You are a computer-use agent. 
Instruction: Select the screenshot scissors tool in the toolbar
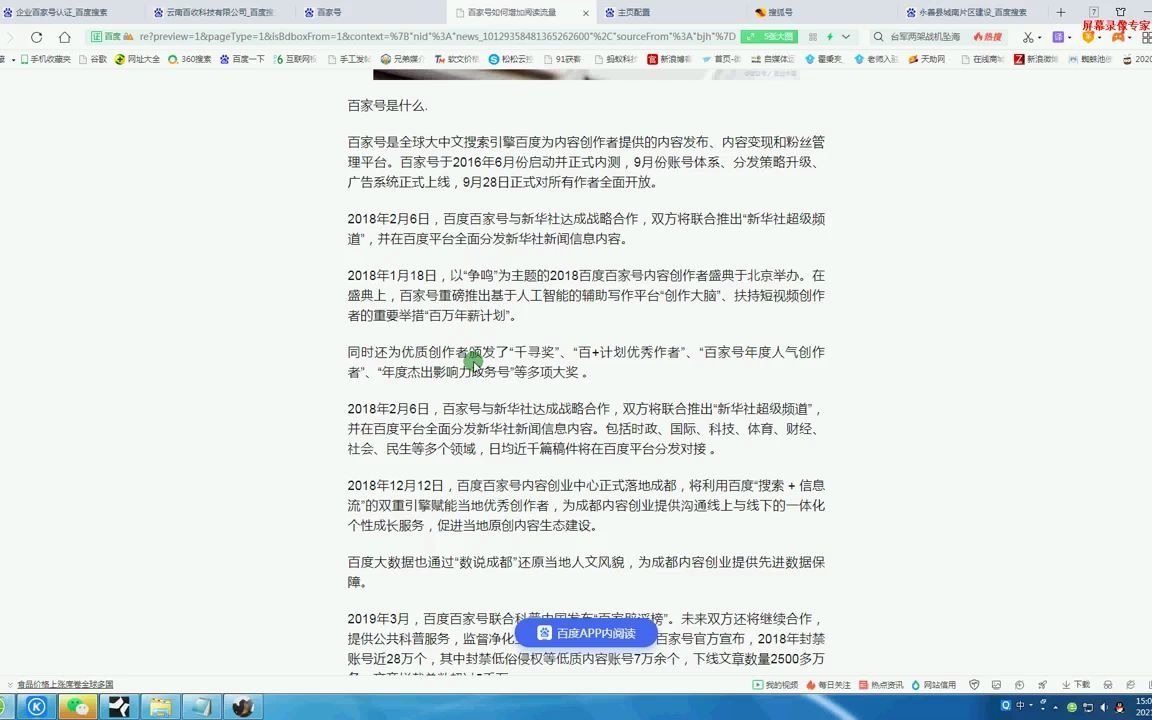click(x=1027, y=36)
